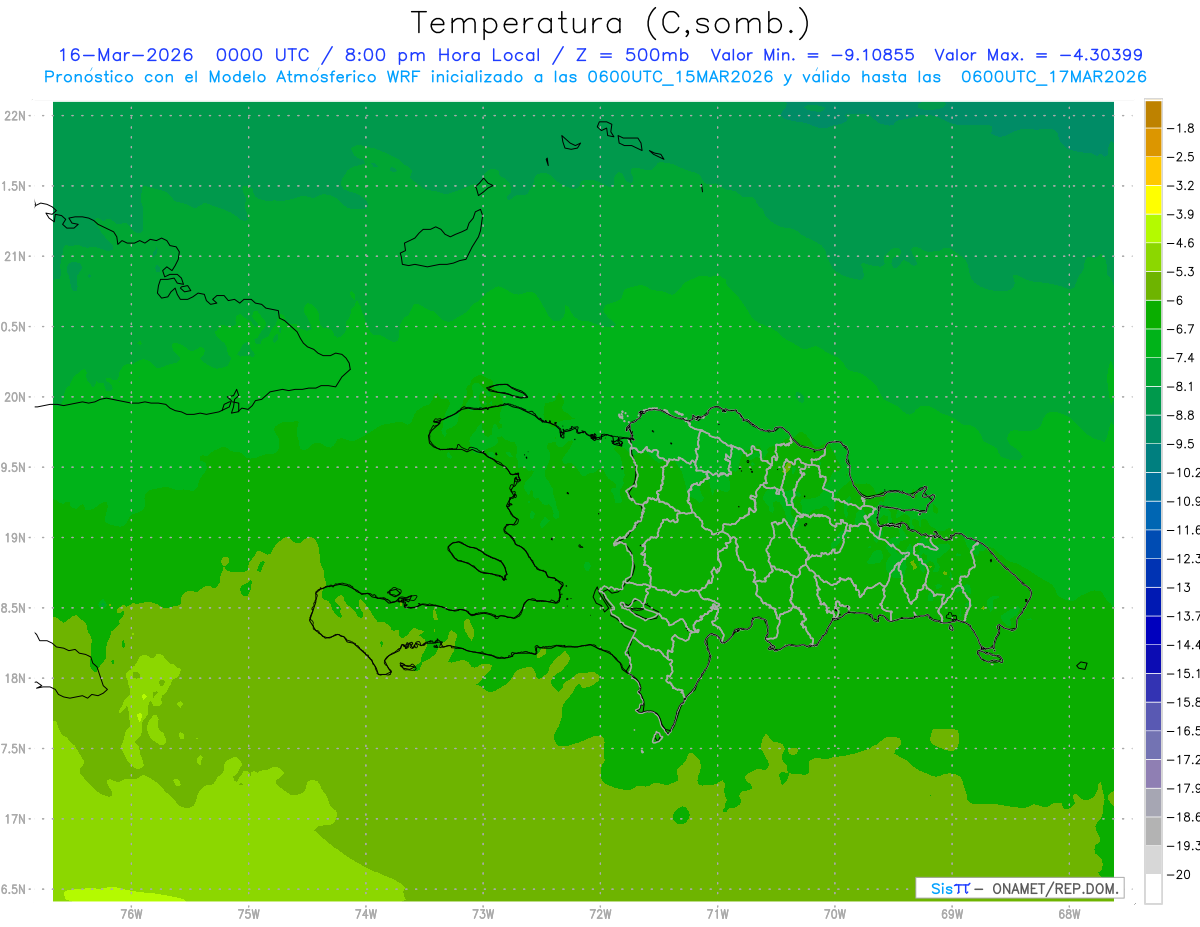Click the '-4.6' color bar value

[x=1182, y=243]
